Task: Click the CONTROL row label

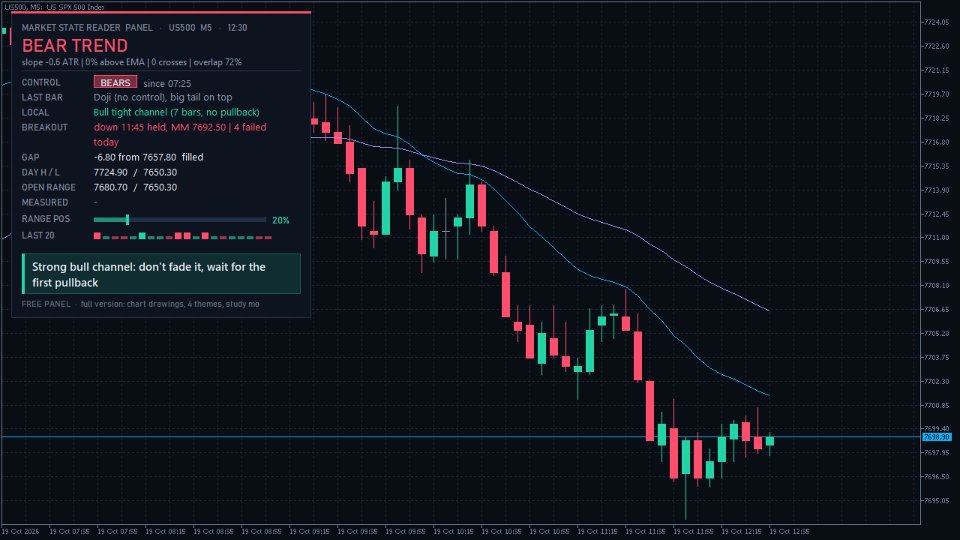Action: [41, 82]
